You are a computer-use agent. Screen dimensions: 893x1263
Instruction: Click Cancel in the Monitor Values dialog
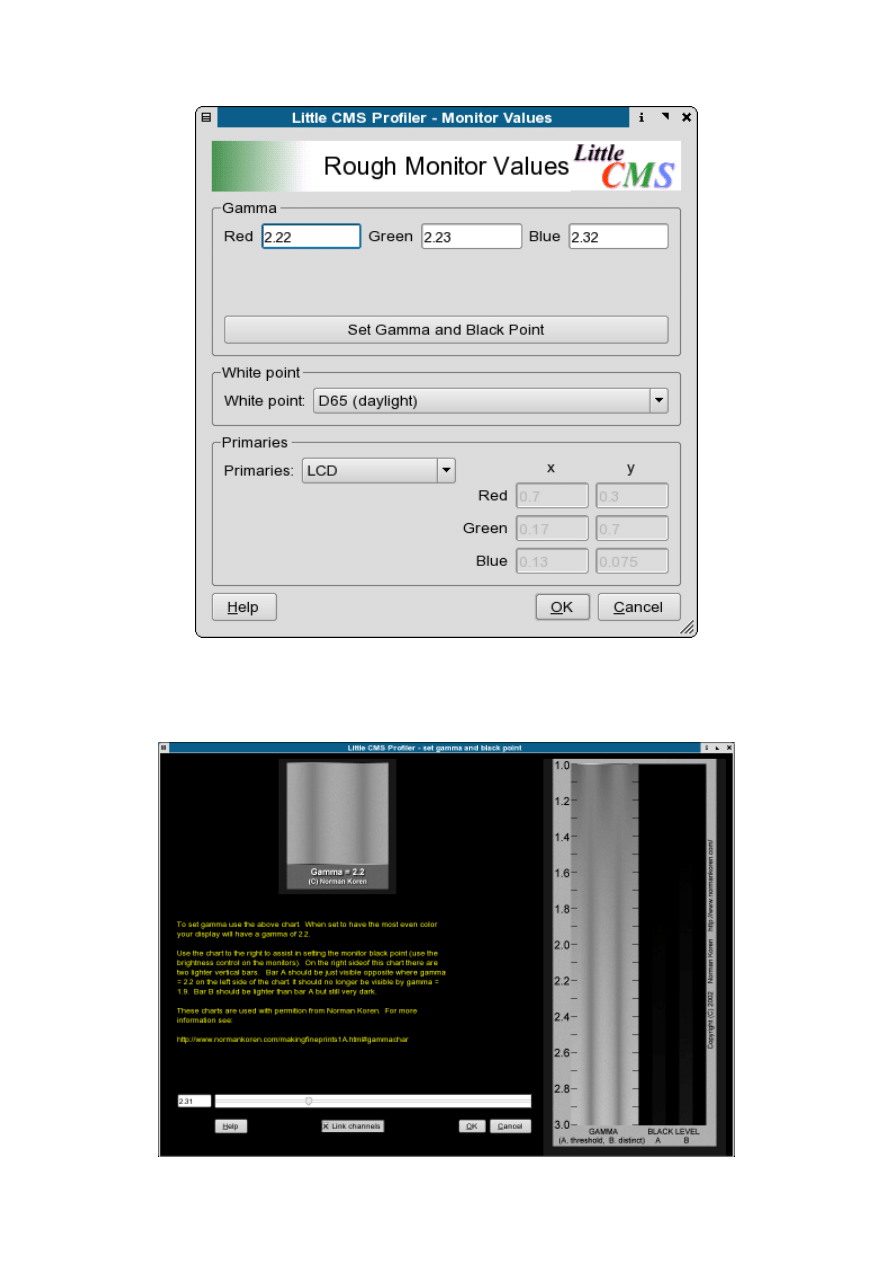point(638,607)
